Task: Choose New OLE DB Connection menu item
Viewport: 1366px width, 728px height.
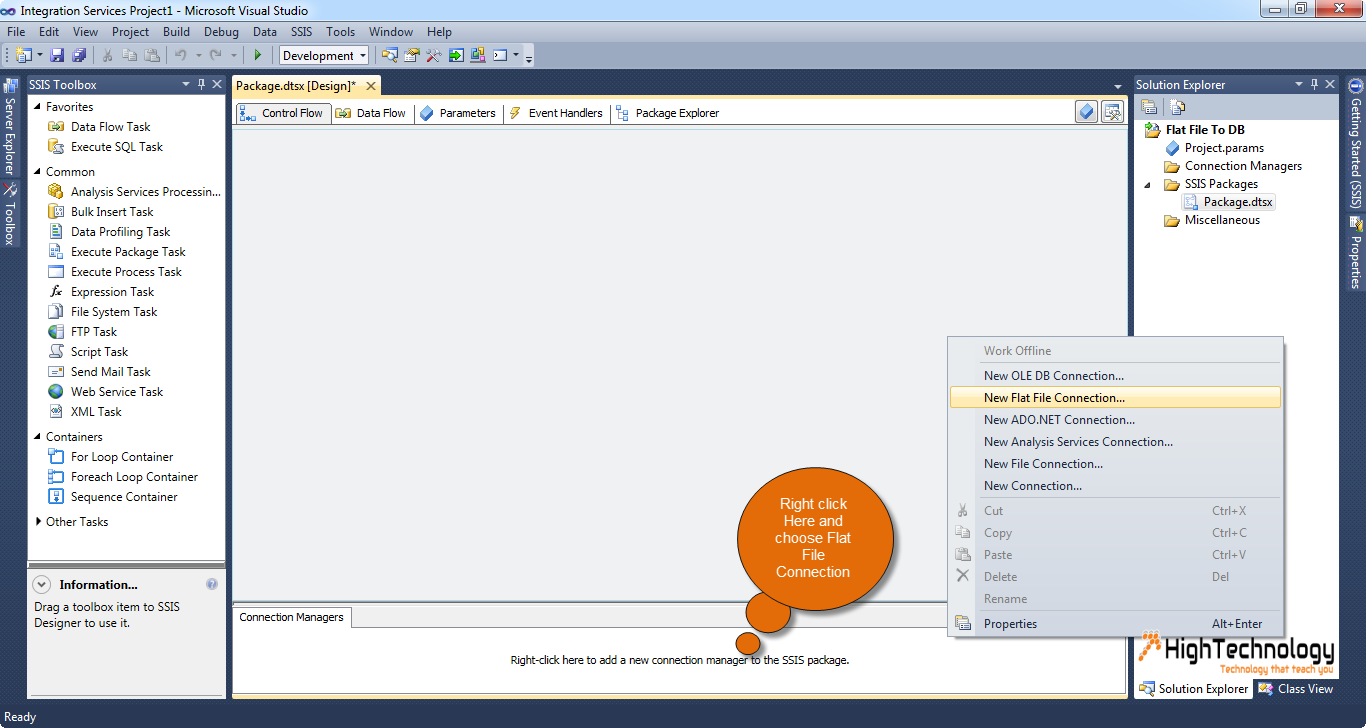Action: click(x=1115, y=375)
